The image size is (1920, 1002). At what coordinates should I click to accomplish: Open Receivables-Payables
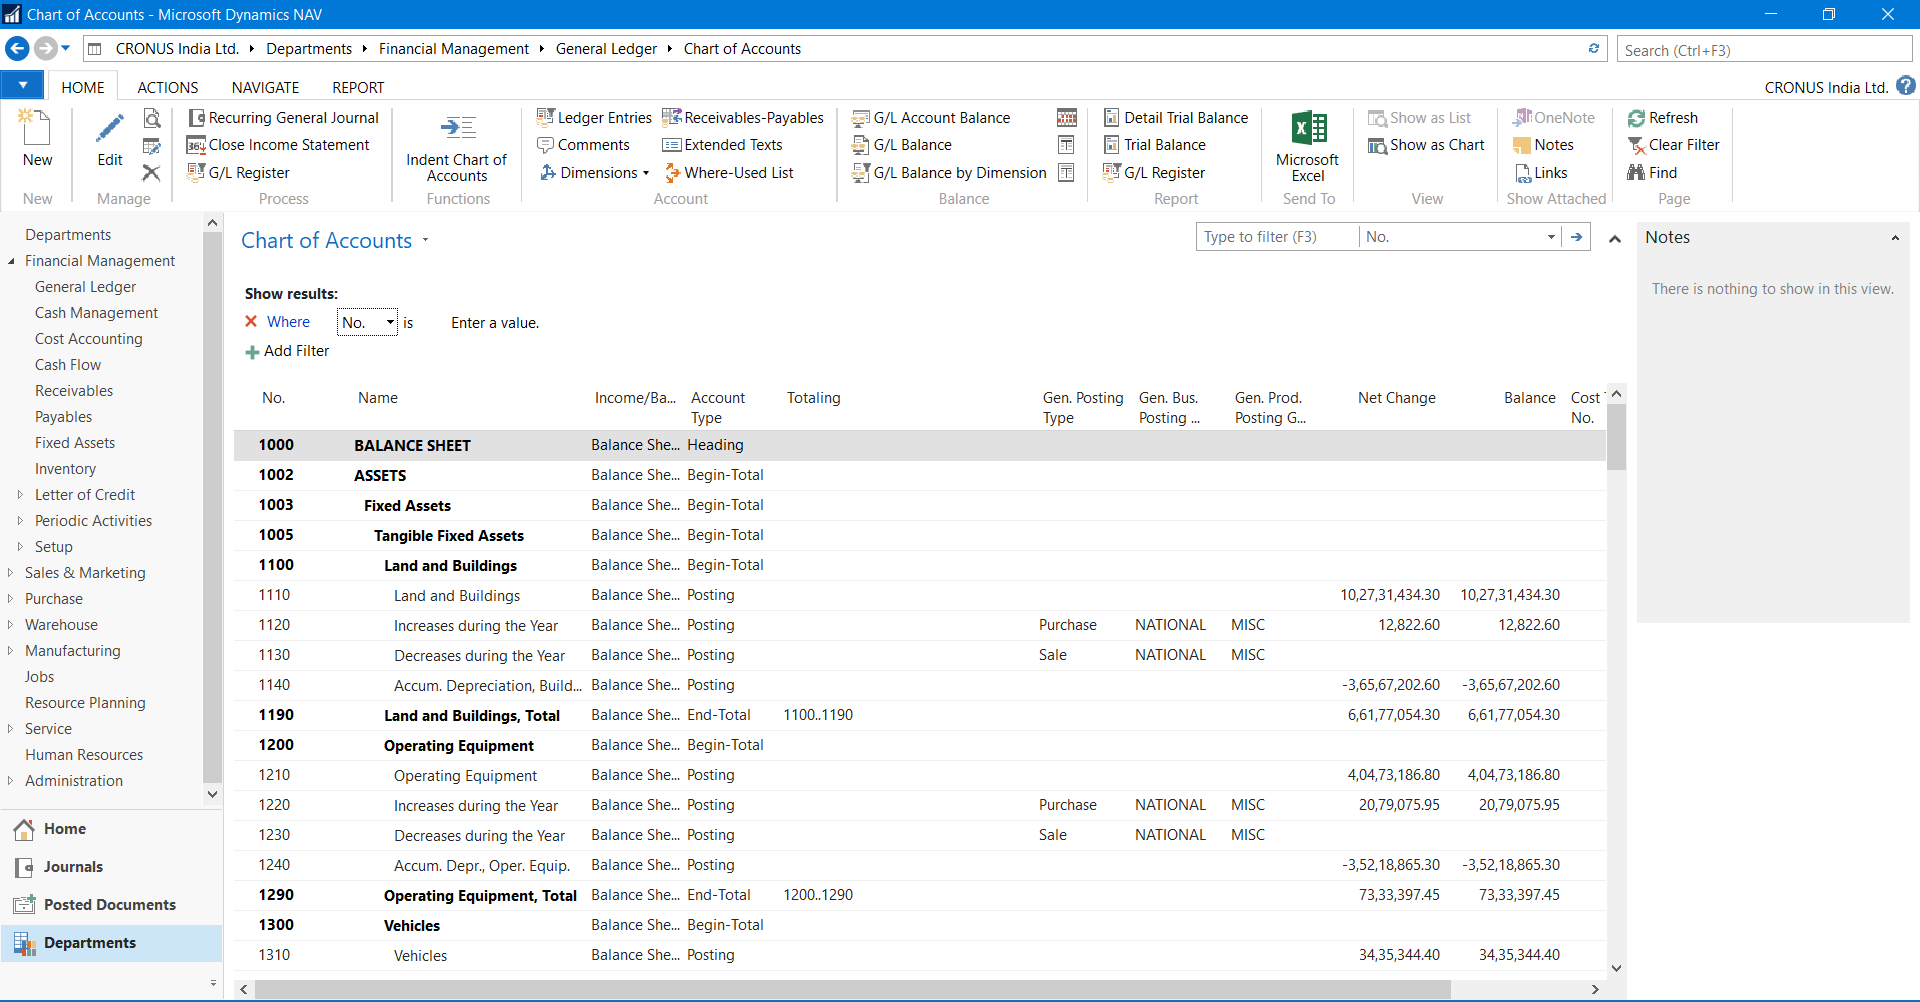coord(743,118)
